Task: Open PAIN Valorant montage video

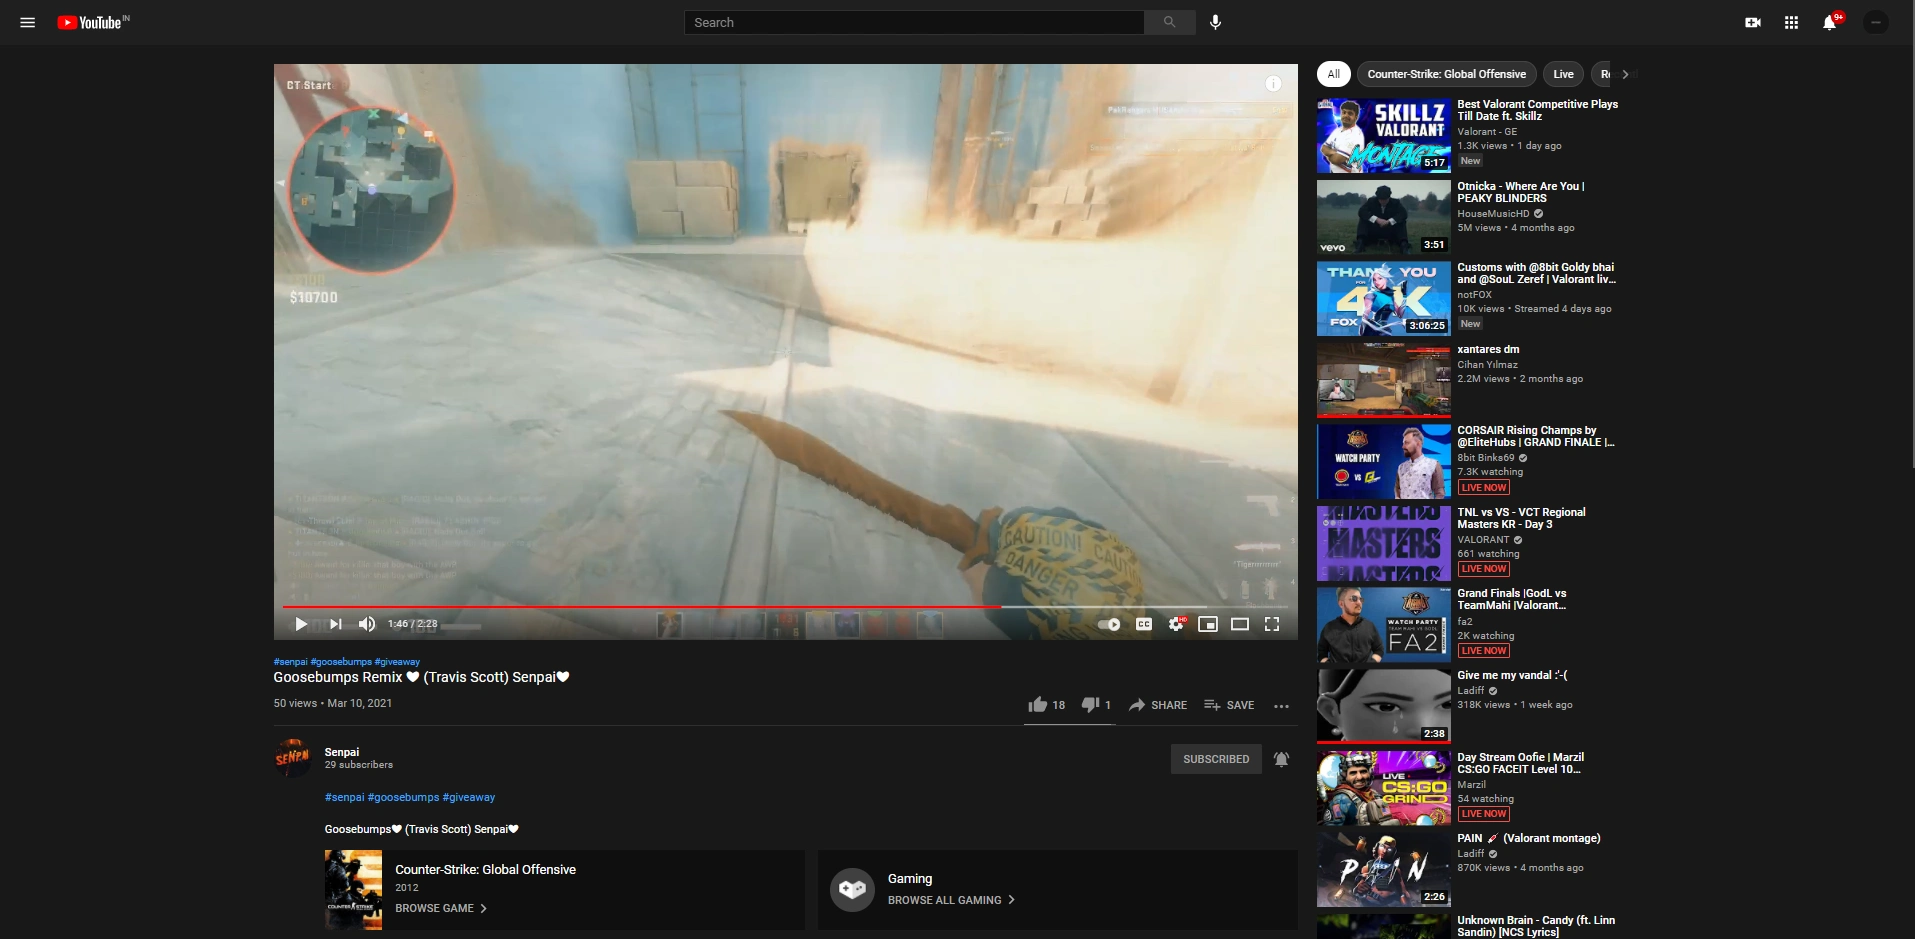Action: click(x=1529, y=838)
